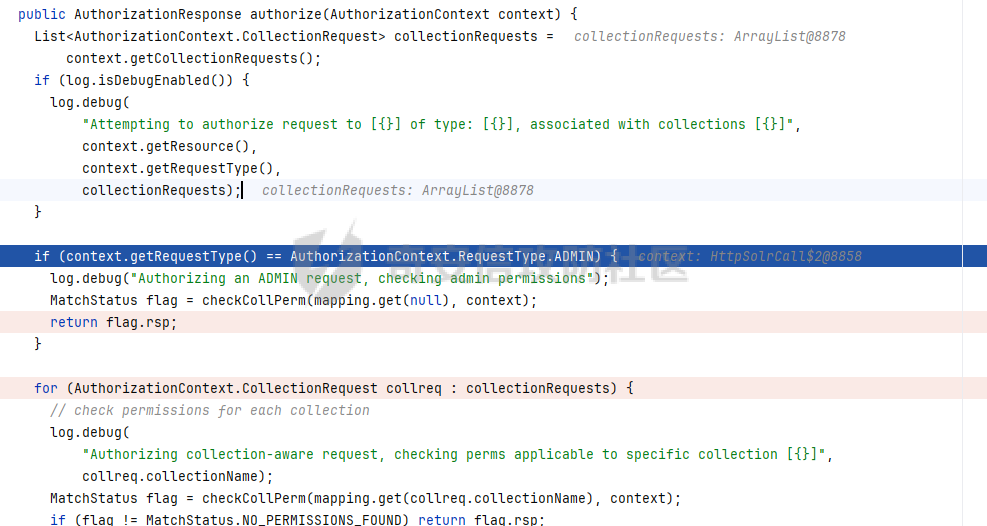Click inline hint 'context: HttpSolrCall$2@8858'
This screenshot has width=987, height=526.
click(x=750, y=256)
